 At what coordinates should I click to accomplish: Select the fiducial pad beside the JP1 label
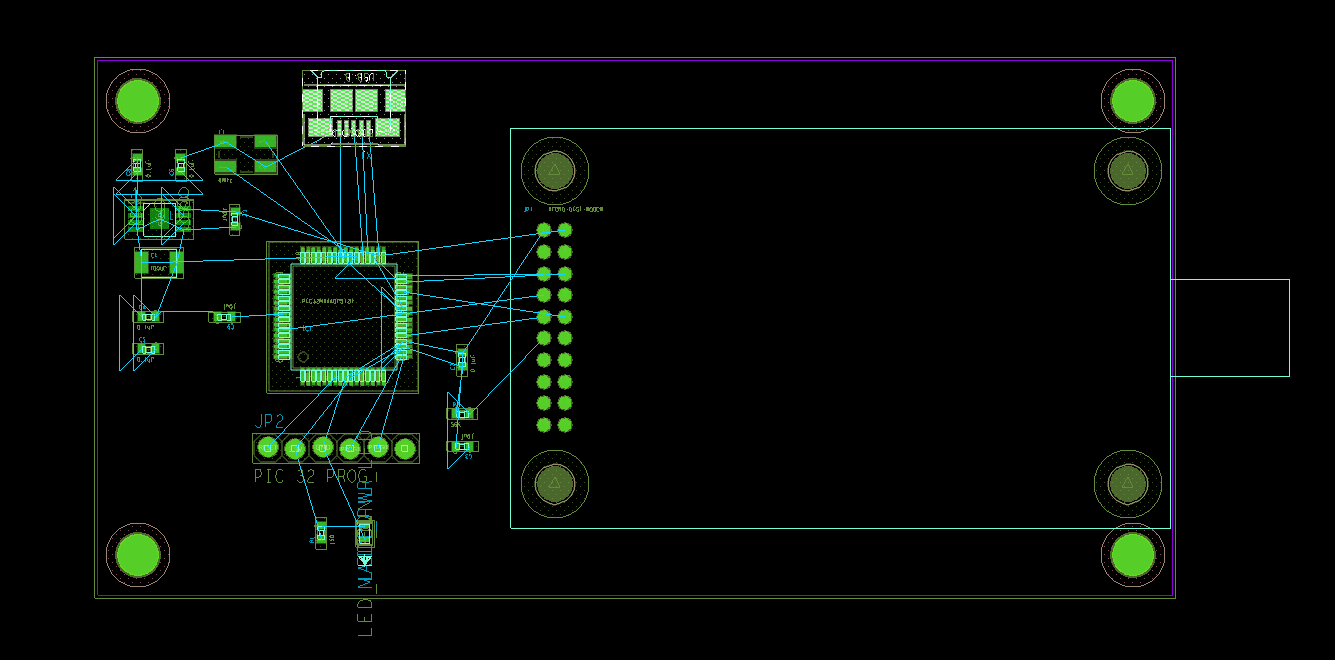coord(553,172)
